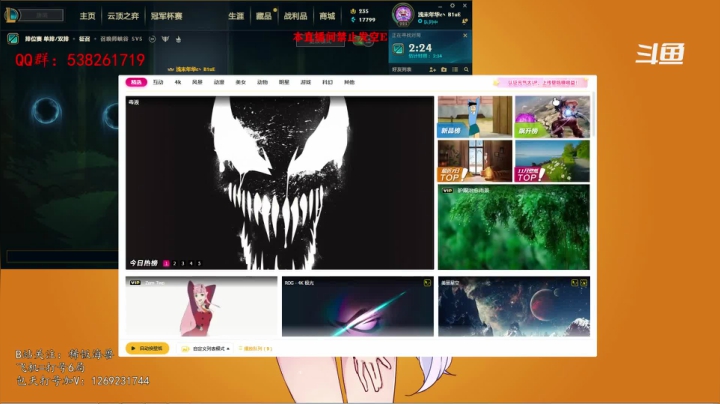Click the wallpaper window vertical scrollbar
The height and width of the screenshot is (404, 720).
(593, 115)
